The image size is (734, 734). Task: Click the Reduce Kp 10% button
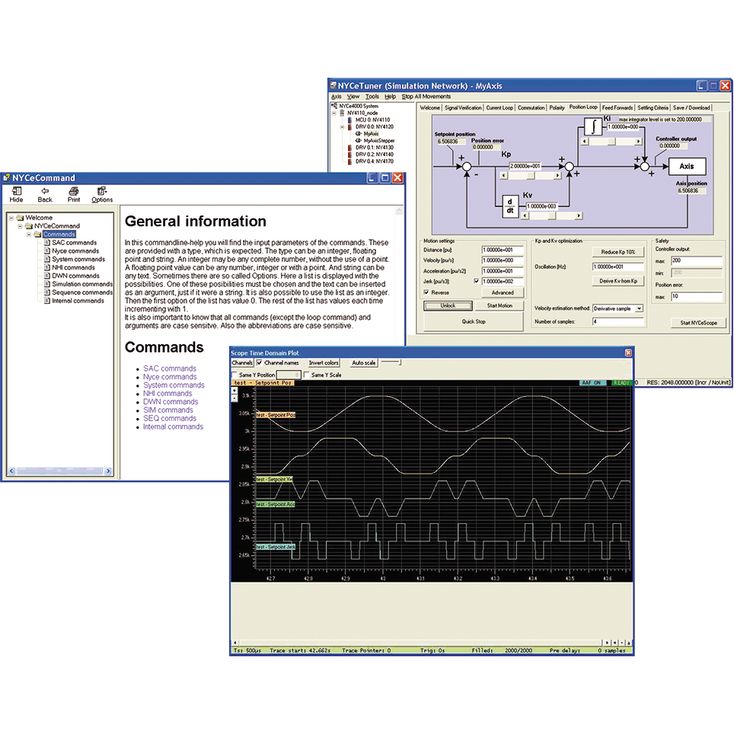[x=618, y=252]
